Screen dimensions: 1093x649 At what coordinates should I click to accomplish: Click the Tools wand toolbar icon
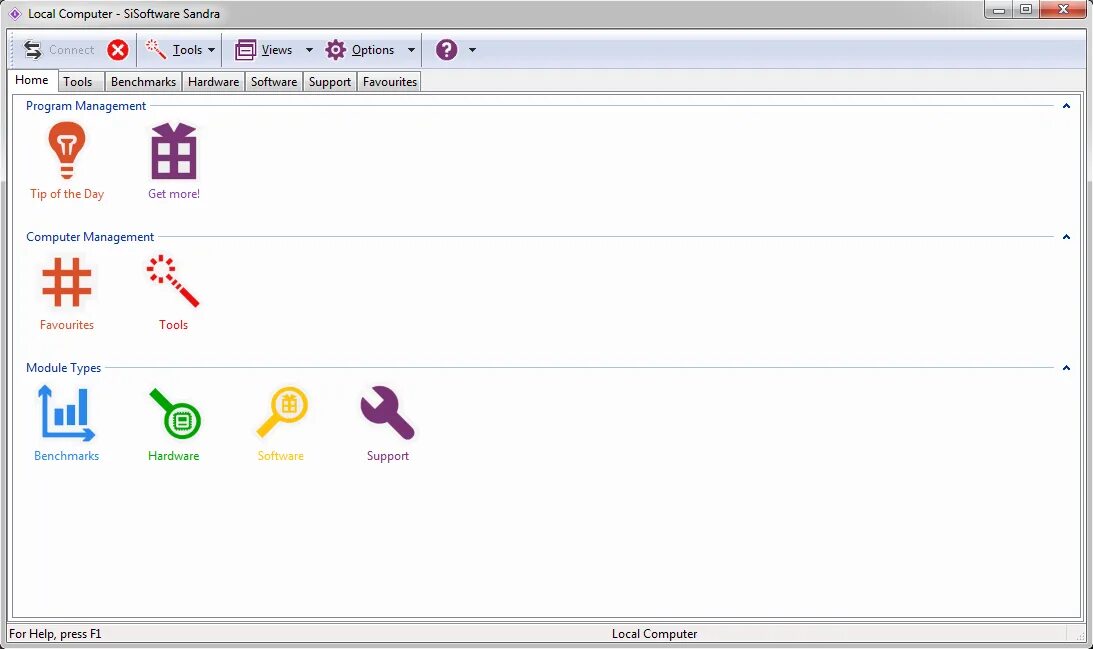pos(155,49)
